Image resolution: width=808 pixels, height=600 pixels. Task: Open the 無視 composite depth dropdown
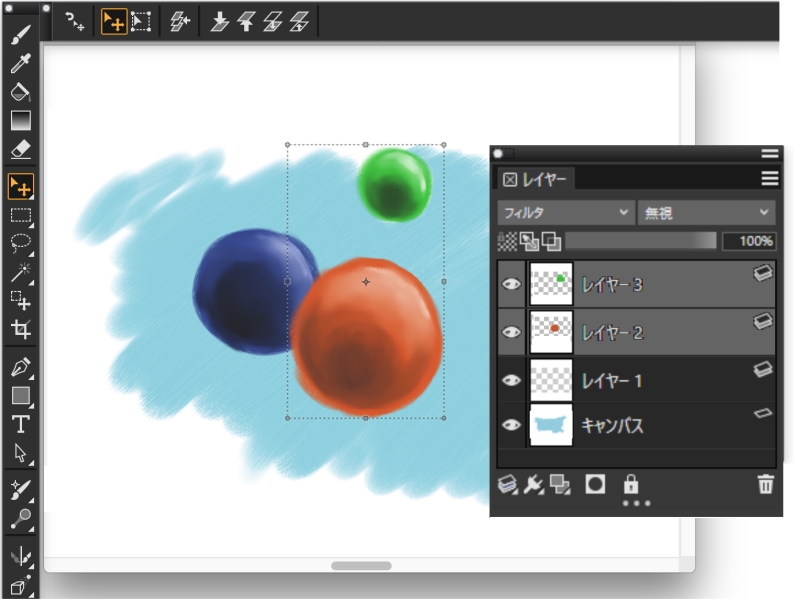pyautogui.click(x=707, y=213)
